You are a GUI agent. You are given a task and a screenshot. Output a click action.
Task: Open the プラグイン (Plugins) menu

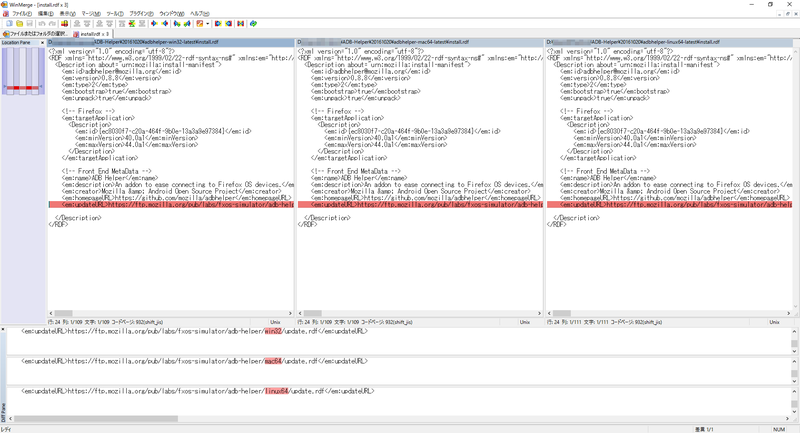[x=141, y=14]
